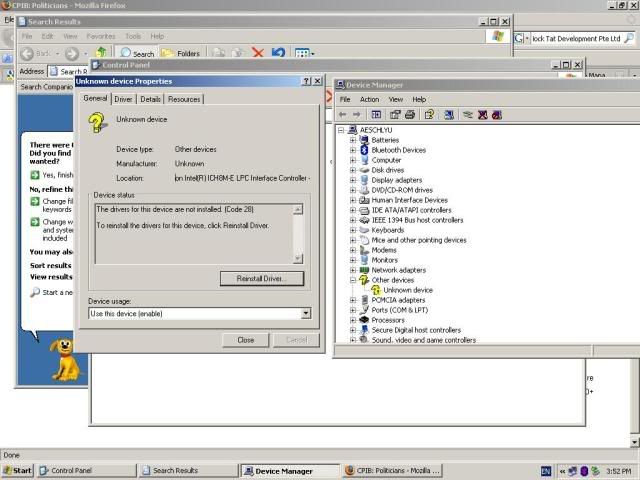
Task: Click the Search toolbar button in Search Results
Action: click(137, 53)
